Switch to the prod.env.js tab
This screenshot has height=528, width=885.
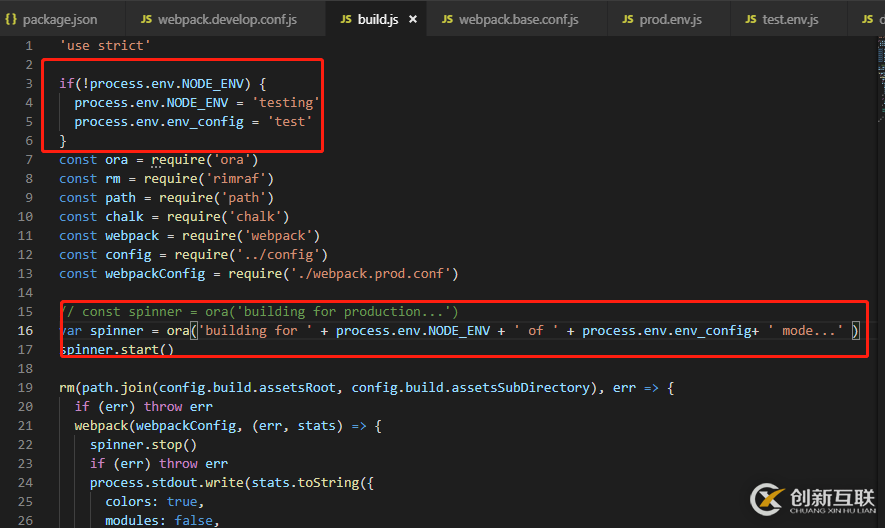coord(671,19)
